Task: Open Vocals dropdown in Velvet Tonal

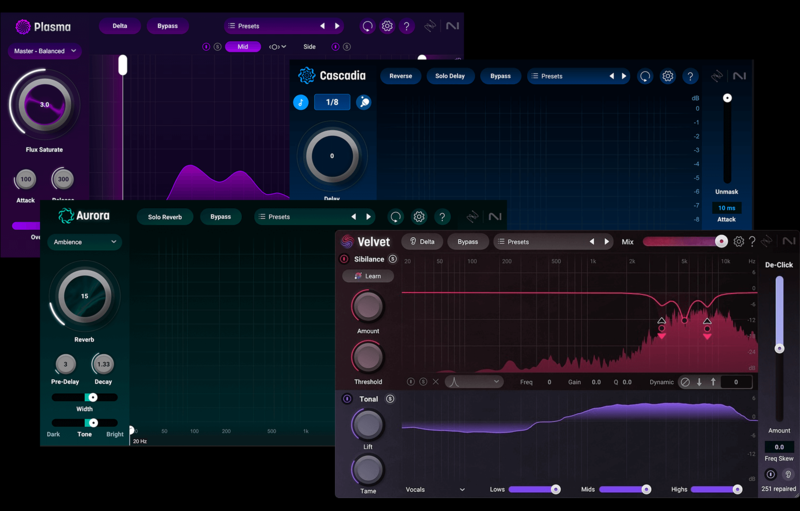Action: coord(435,490)
